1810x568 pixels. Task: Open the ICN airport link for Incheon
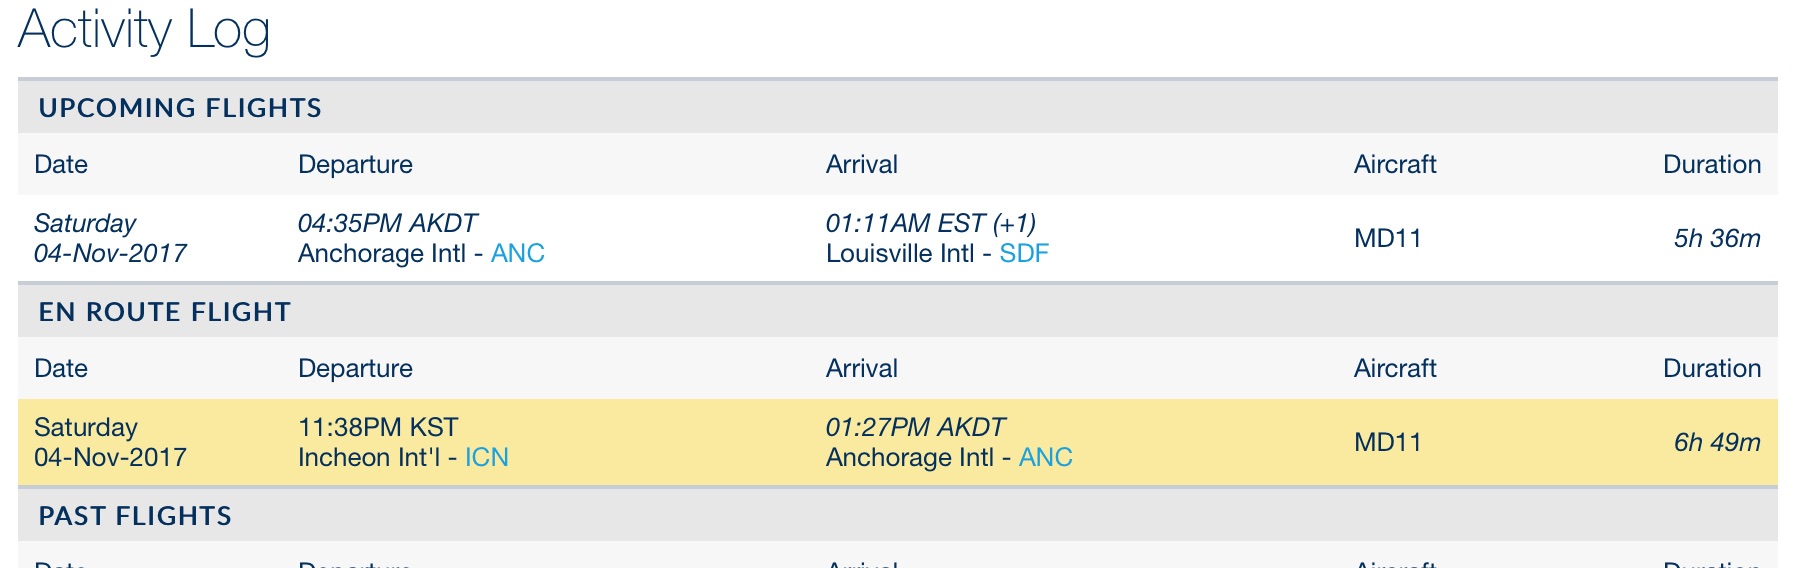[x=486, y=458]
